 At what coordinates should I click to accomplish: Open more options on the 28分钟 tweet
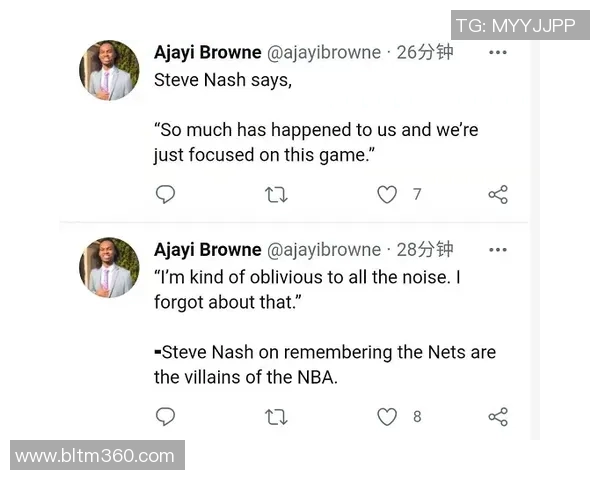[498, 250]
